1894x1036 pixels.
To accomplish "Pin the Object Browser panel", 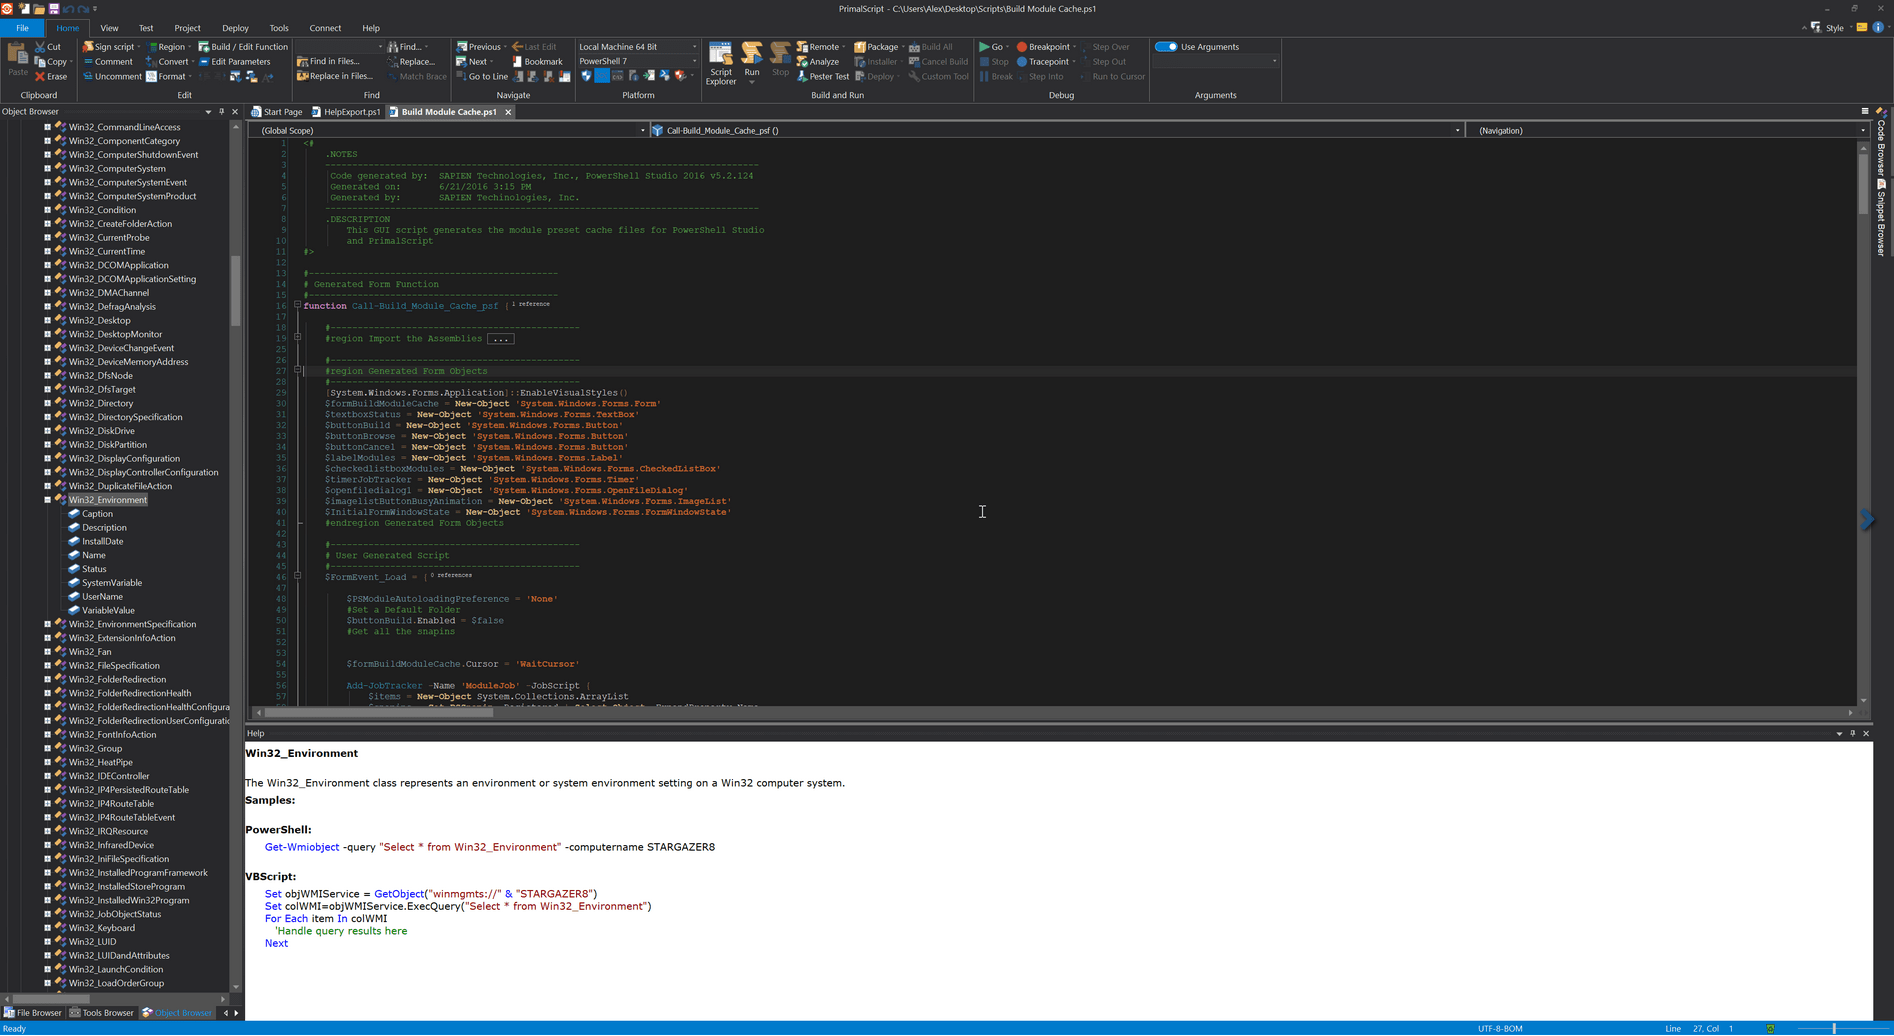I will (x=222, y=112).
